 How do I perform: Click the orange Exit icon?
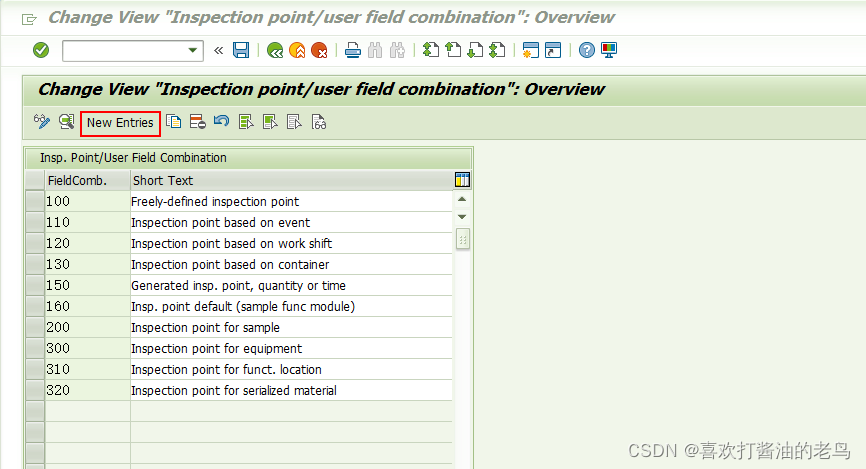click(297, 51)
